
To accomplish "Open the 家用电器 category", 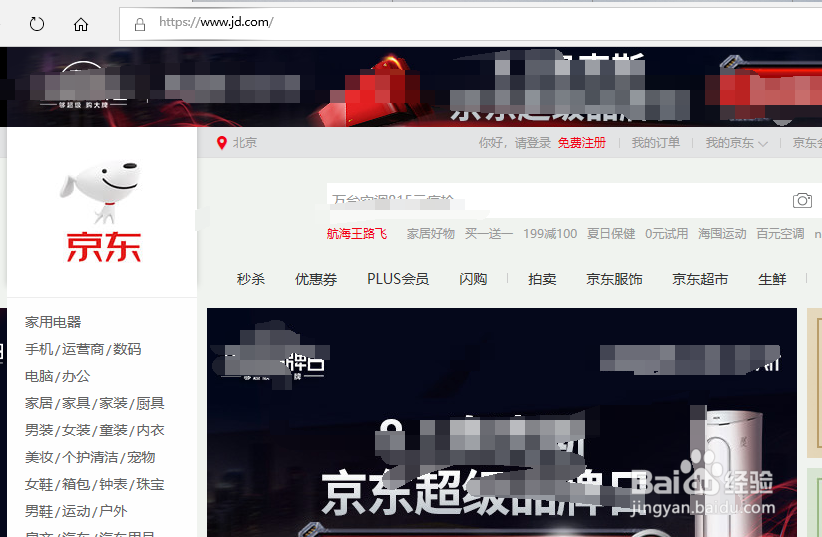I will [53, 322].
